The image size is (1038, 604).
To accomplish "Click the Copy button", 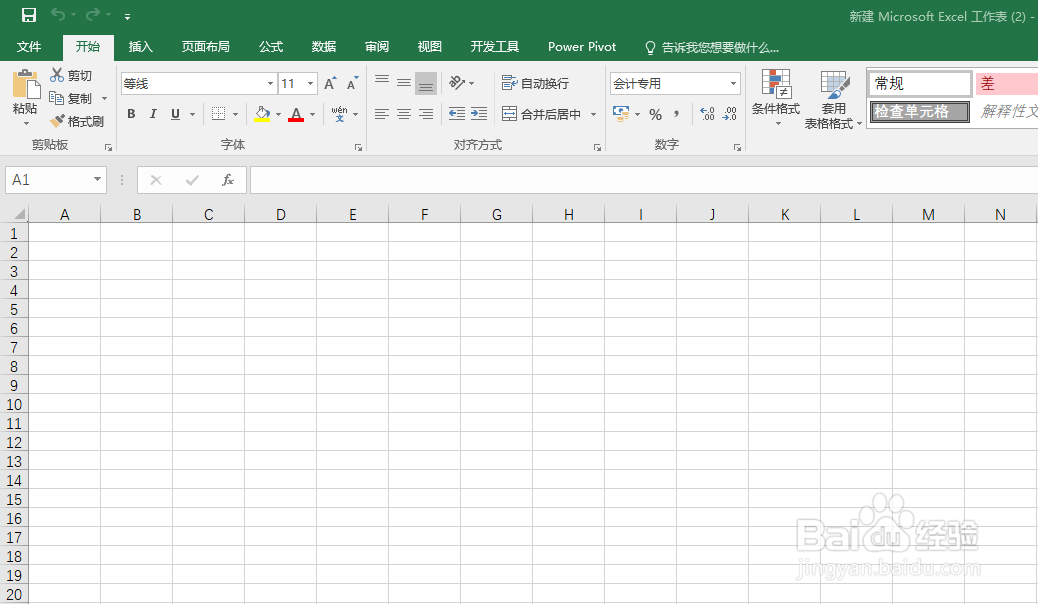I will (x=71, y=98).
